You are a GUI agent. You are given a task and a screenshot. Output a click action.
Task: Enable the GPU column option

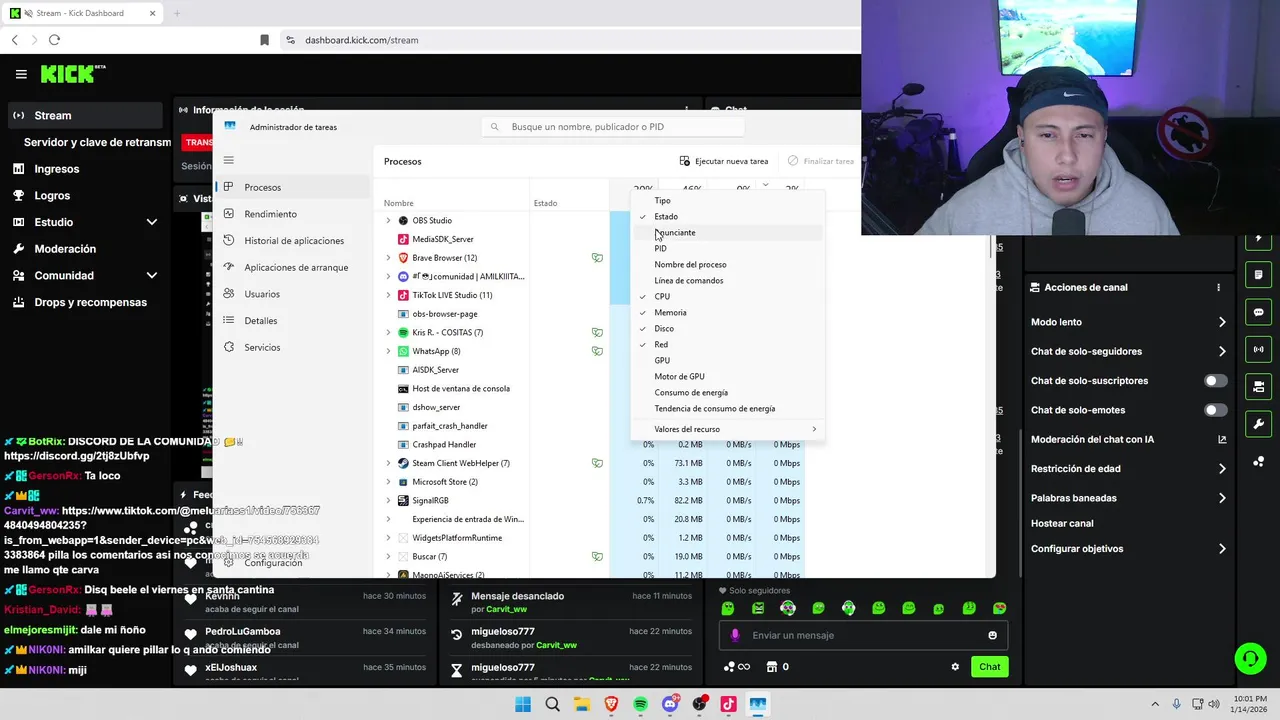pyautogui.click(x=727, y=361)
